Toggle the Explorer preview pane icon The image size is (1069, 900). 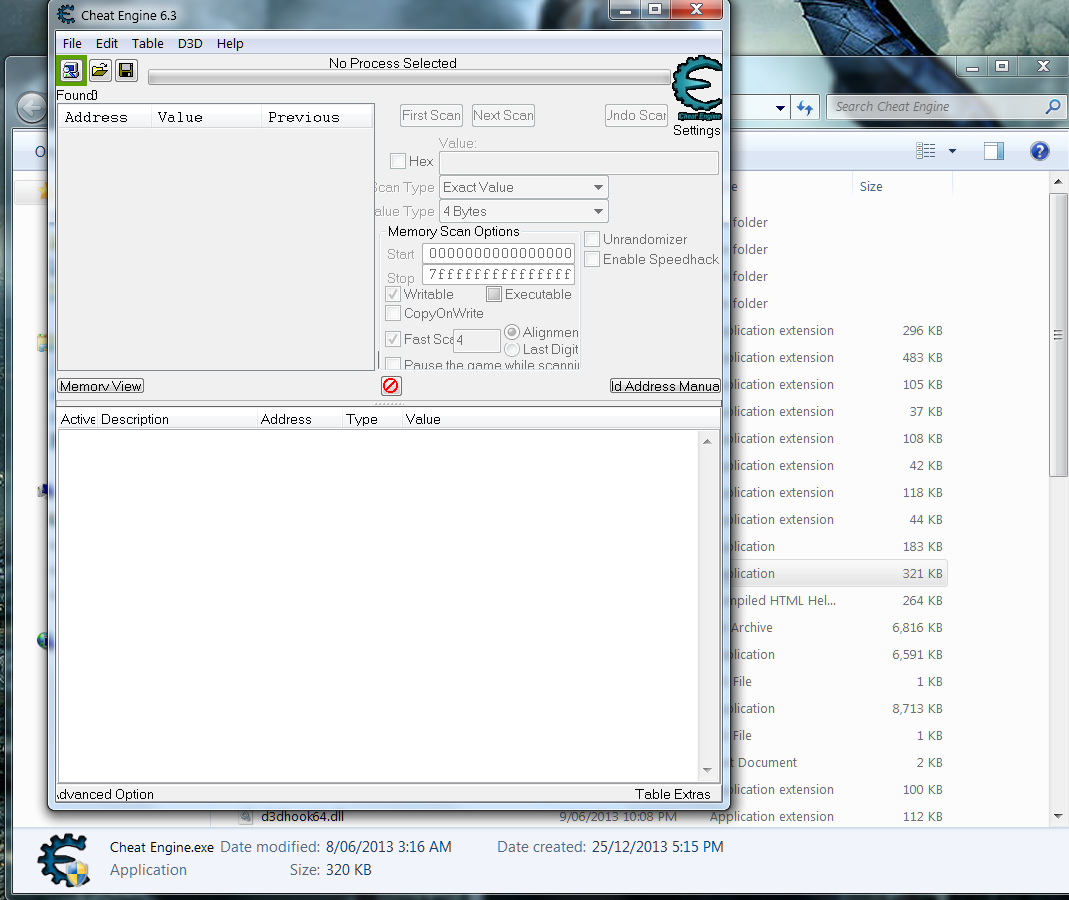coord(993,151)
